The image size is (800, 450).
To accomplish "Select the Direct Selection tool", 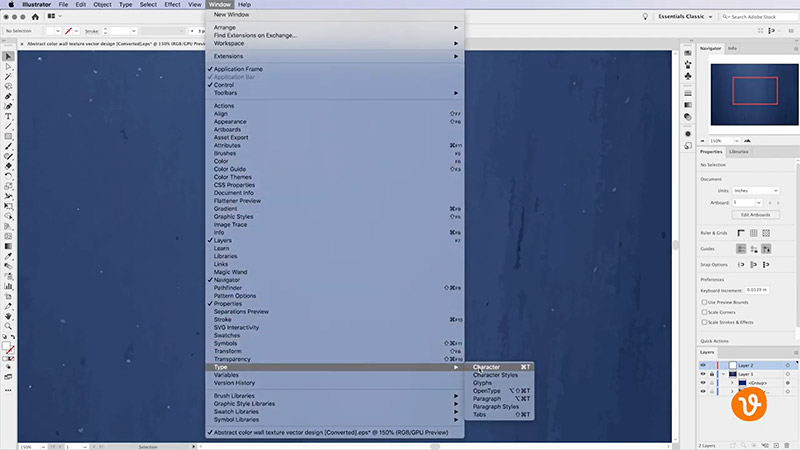I will click(8, 66).
